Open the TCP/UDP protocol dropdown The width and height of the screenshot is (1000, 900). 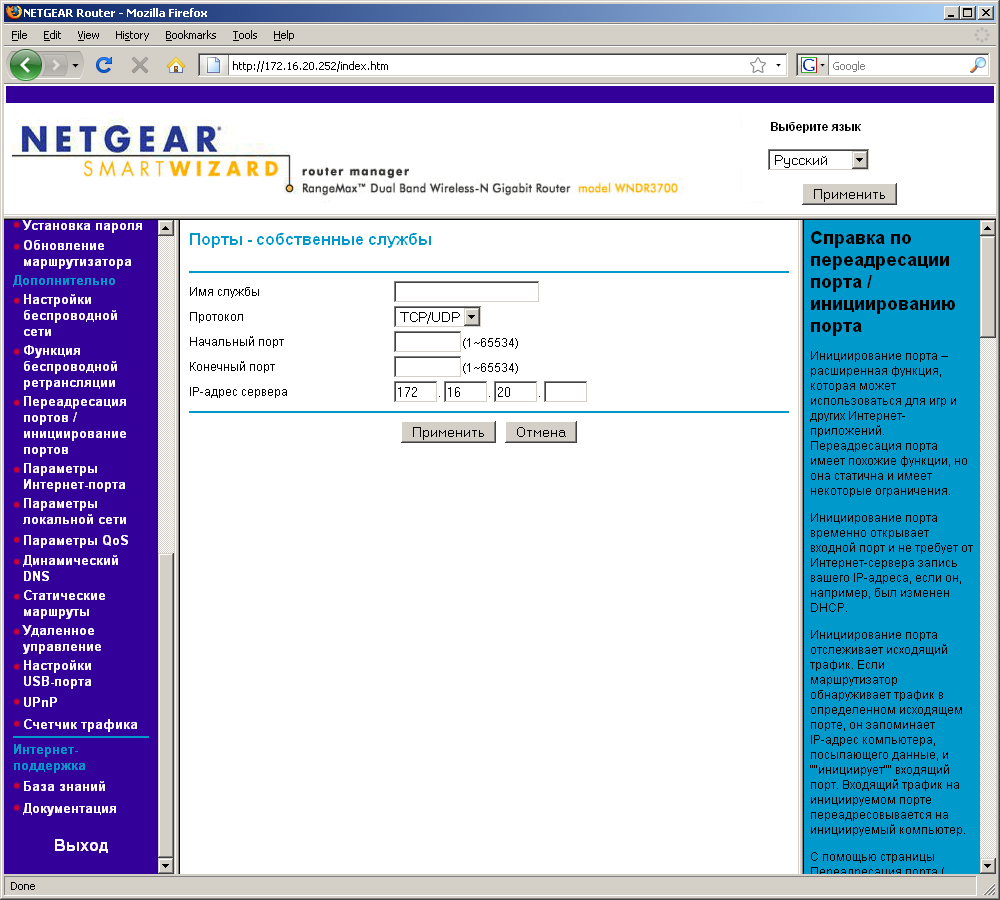[x=438, y=316]
